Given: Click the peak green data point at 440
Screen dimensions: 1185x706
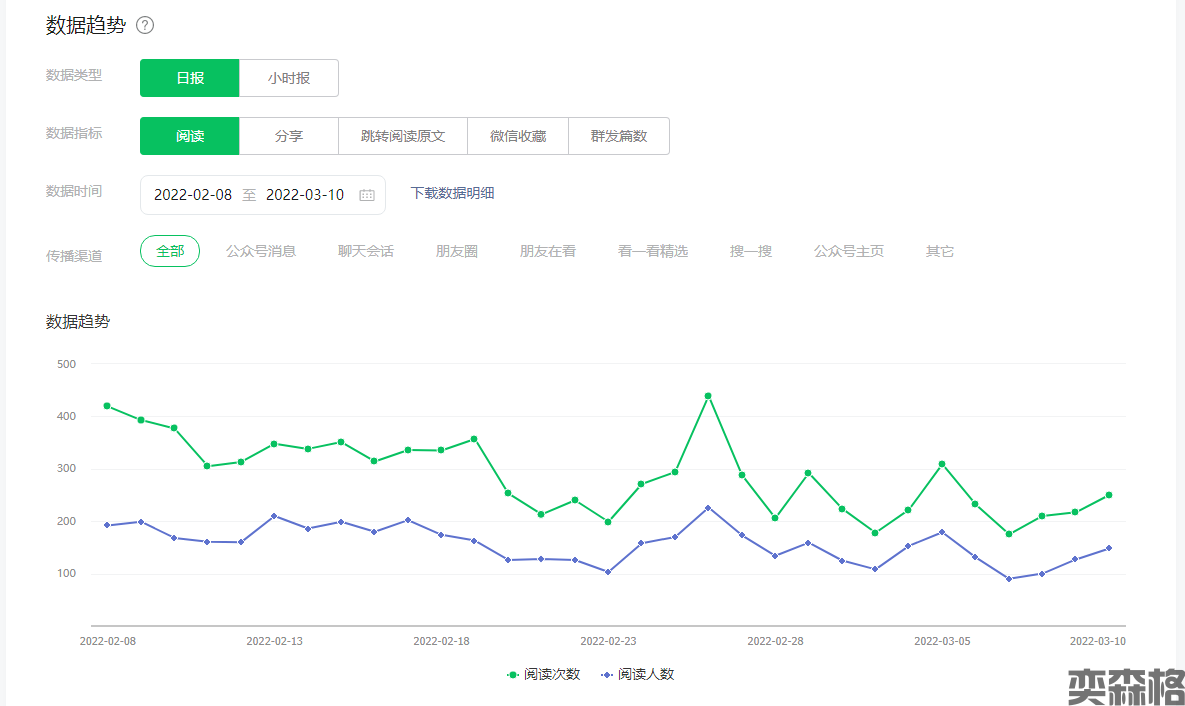Looking at the screenshot, I should 708,396.
